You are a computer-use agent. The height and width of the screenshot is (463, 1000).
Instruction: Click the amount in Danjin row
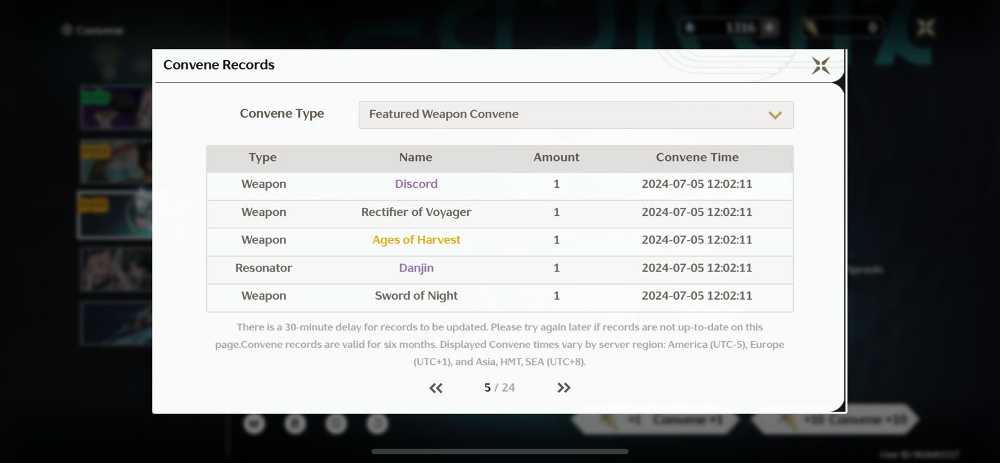pyautogui.click(x=557, y=268)
